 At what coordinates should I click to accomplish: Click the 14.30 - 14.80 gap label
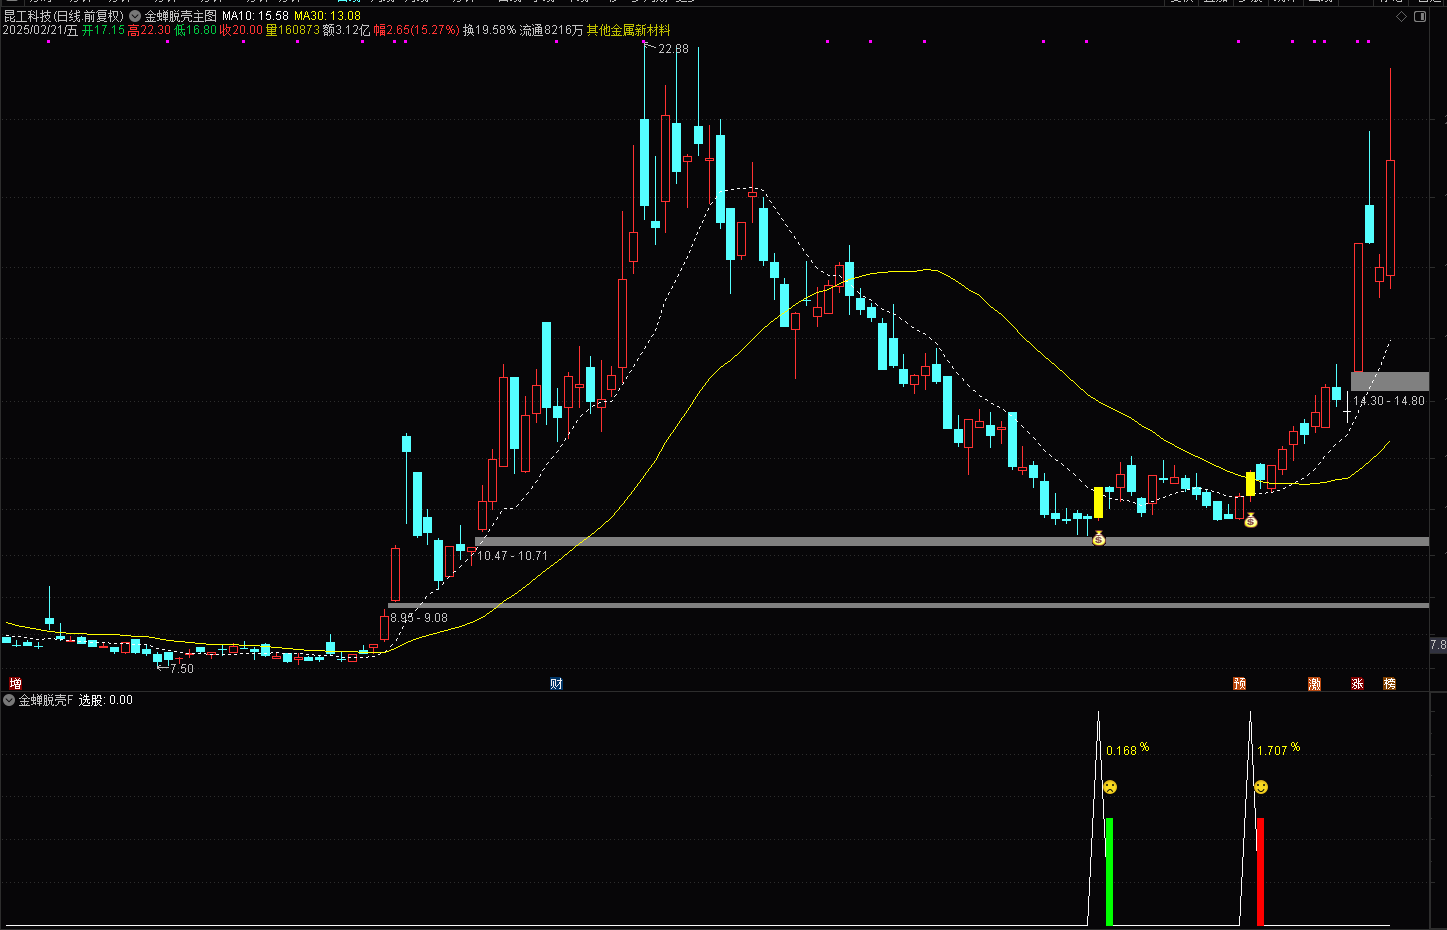pos(1389,400)
